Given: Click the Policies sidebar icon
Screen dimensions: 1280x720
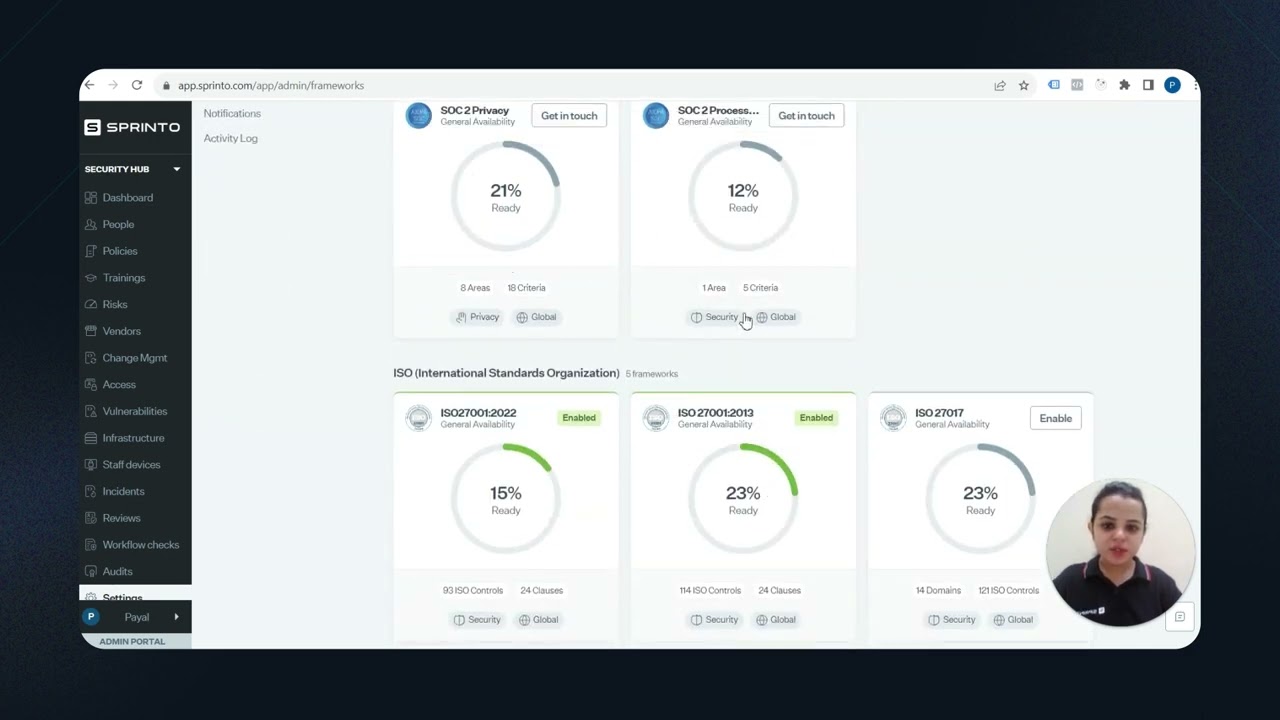Looking at the screenshot, I should [91, 251].
